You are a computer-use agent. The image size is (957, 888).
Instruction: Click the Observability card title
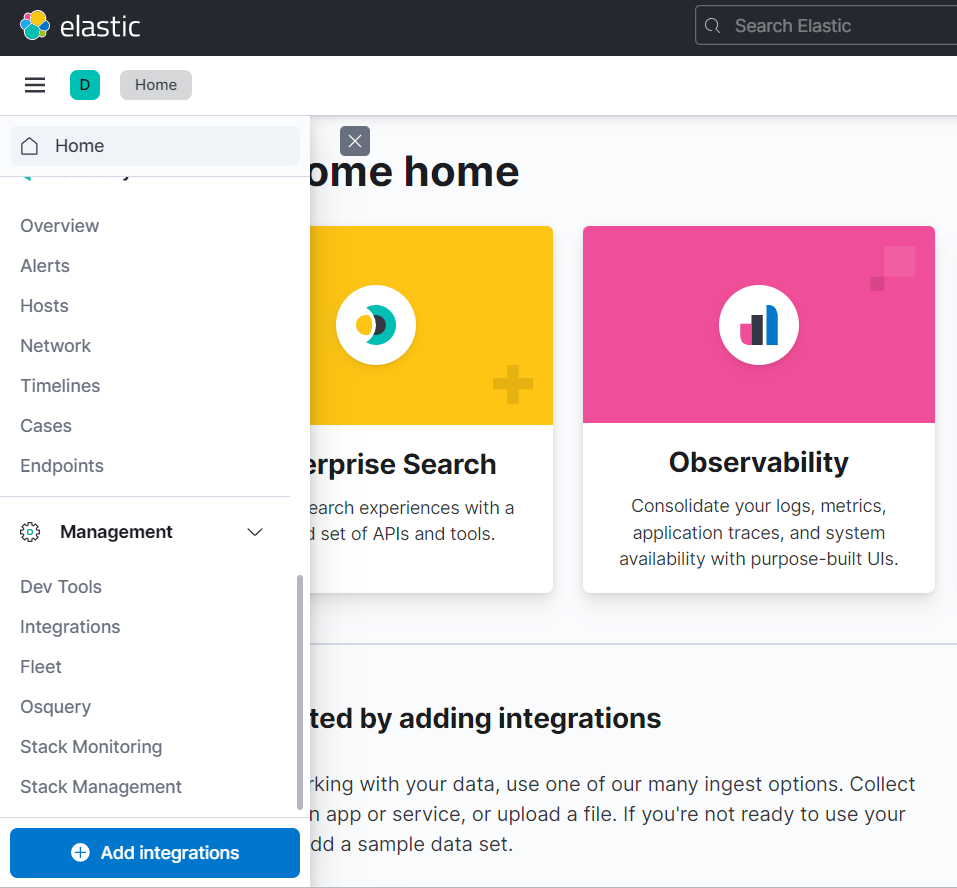click(759, 463)
